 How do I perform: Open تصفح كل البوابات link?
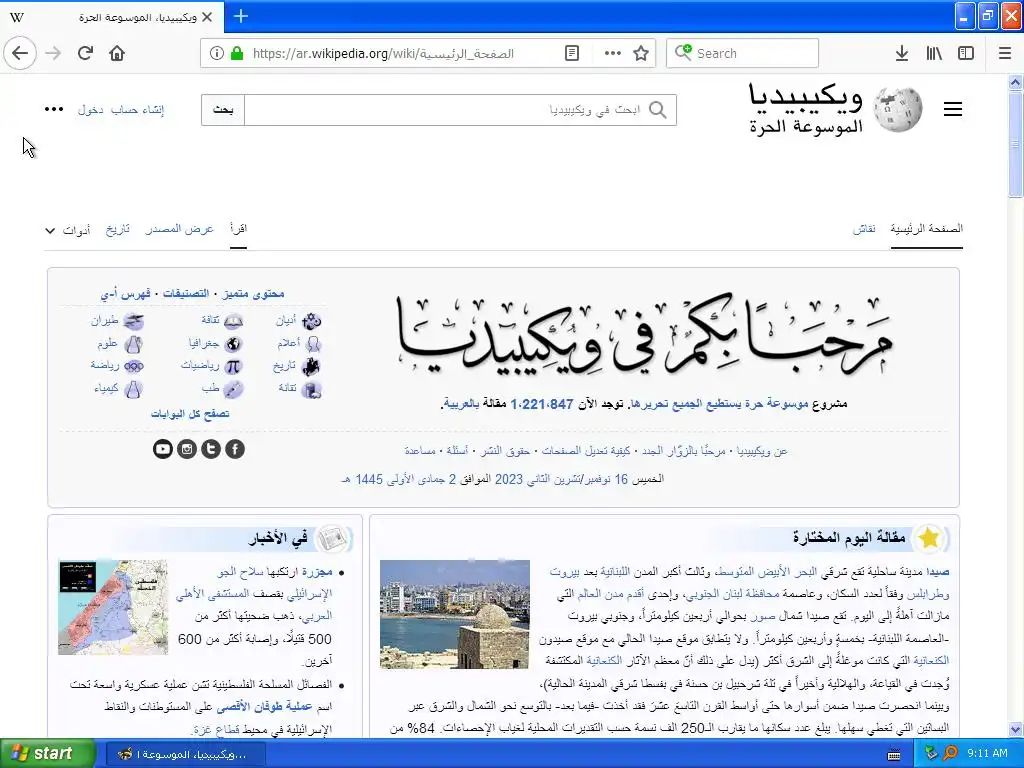coord(190,413)
